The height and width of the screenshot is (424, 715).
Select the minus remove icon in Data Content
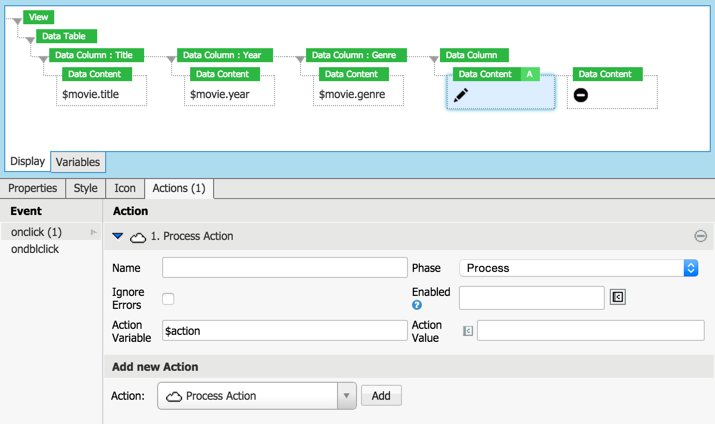coord(580,95)
